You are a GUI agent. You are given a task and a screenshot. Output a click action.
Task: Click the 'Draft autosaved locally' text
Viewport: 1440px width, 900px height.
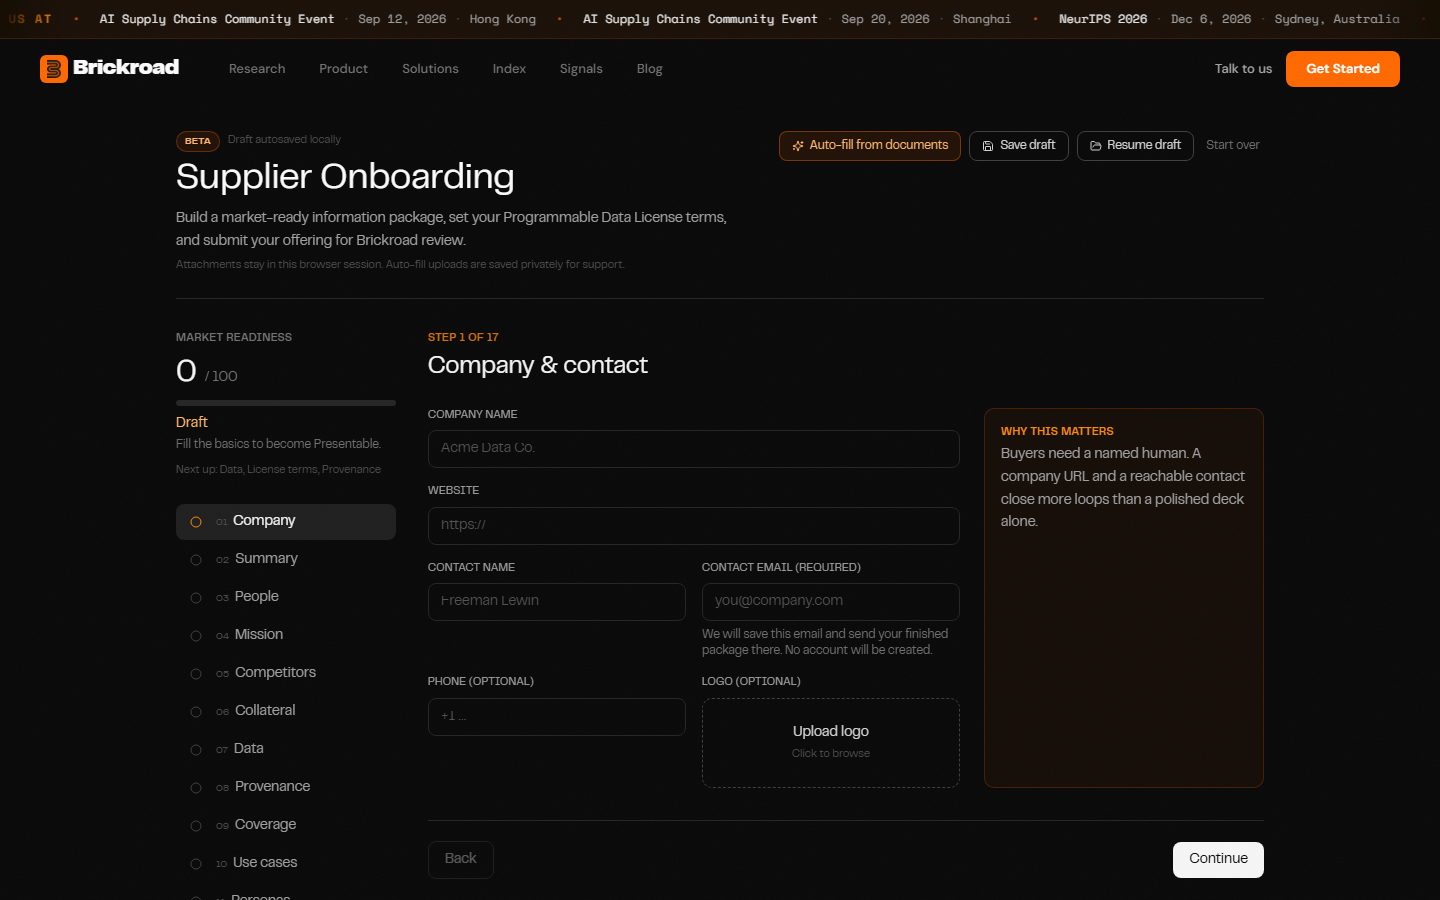(284, 140)
